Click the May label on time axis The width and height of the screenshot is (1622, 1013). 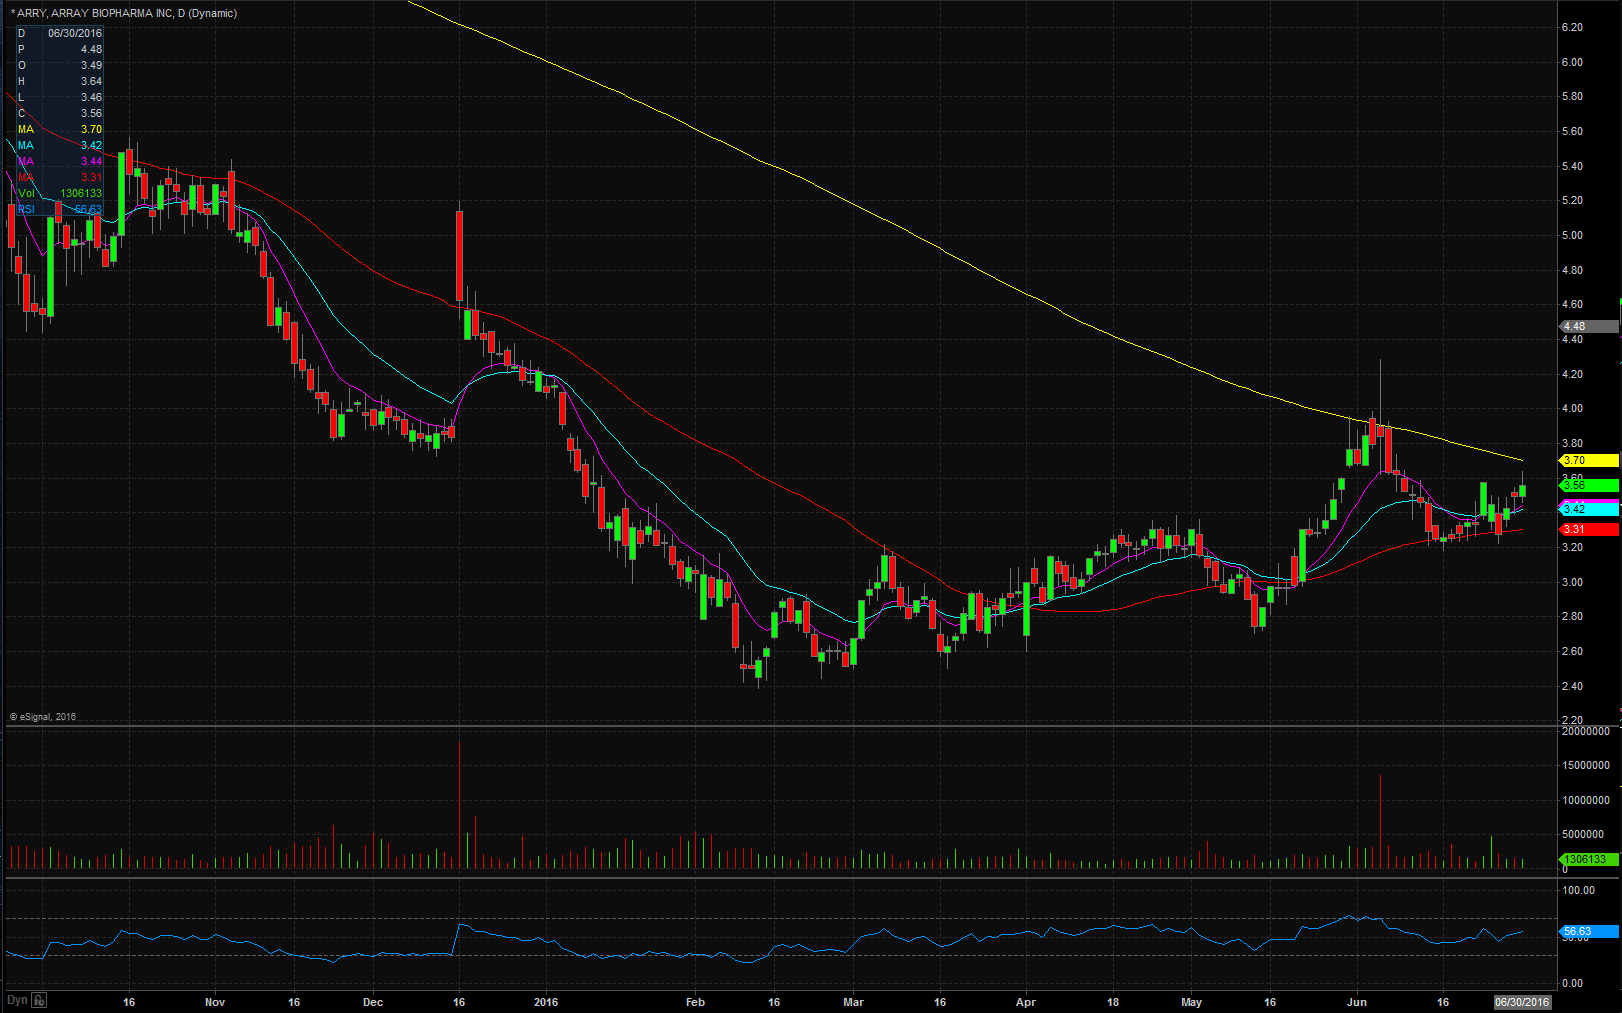click(1191, 1002)
